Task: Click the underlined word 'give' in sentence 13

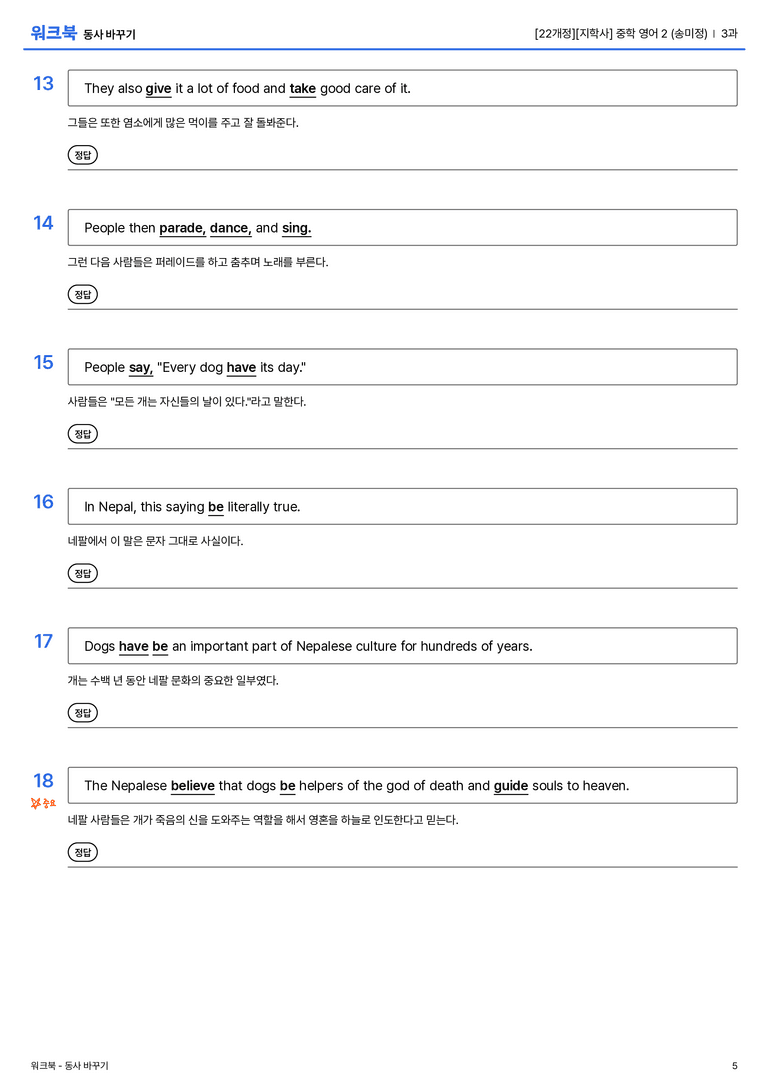Action: click(x=158, y=89)
